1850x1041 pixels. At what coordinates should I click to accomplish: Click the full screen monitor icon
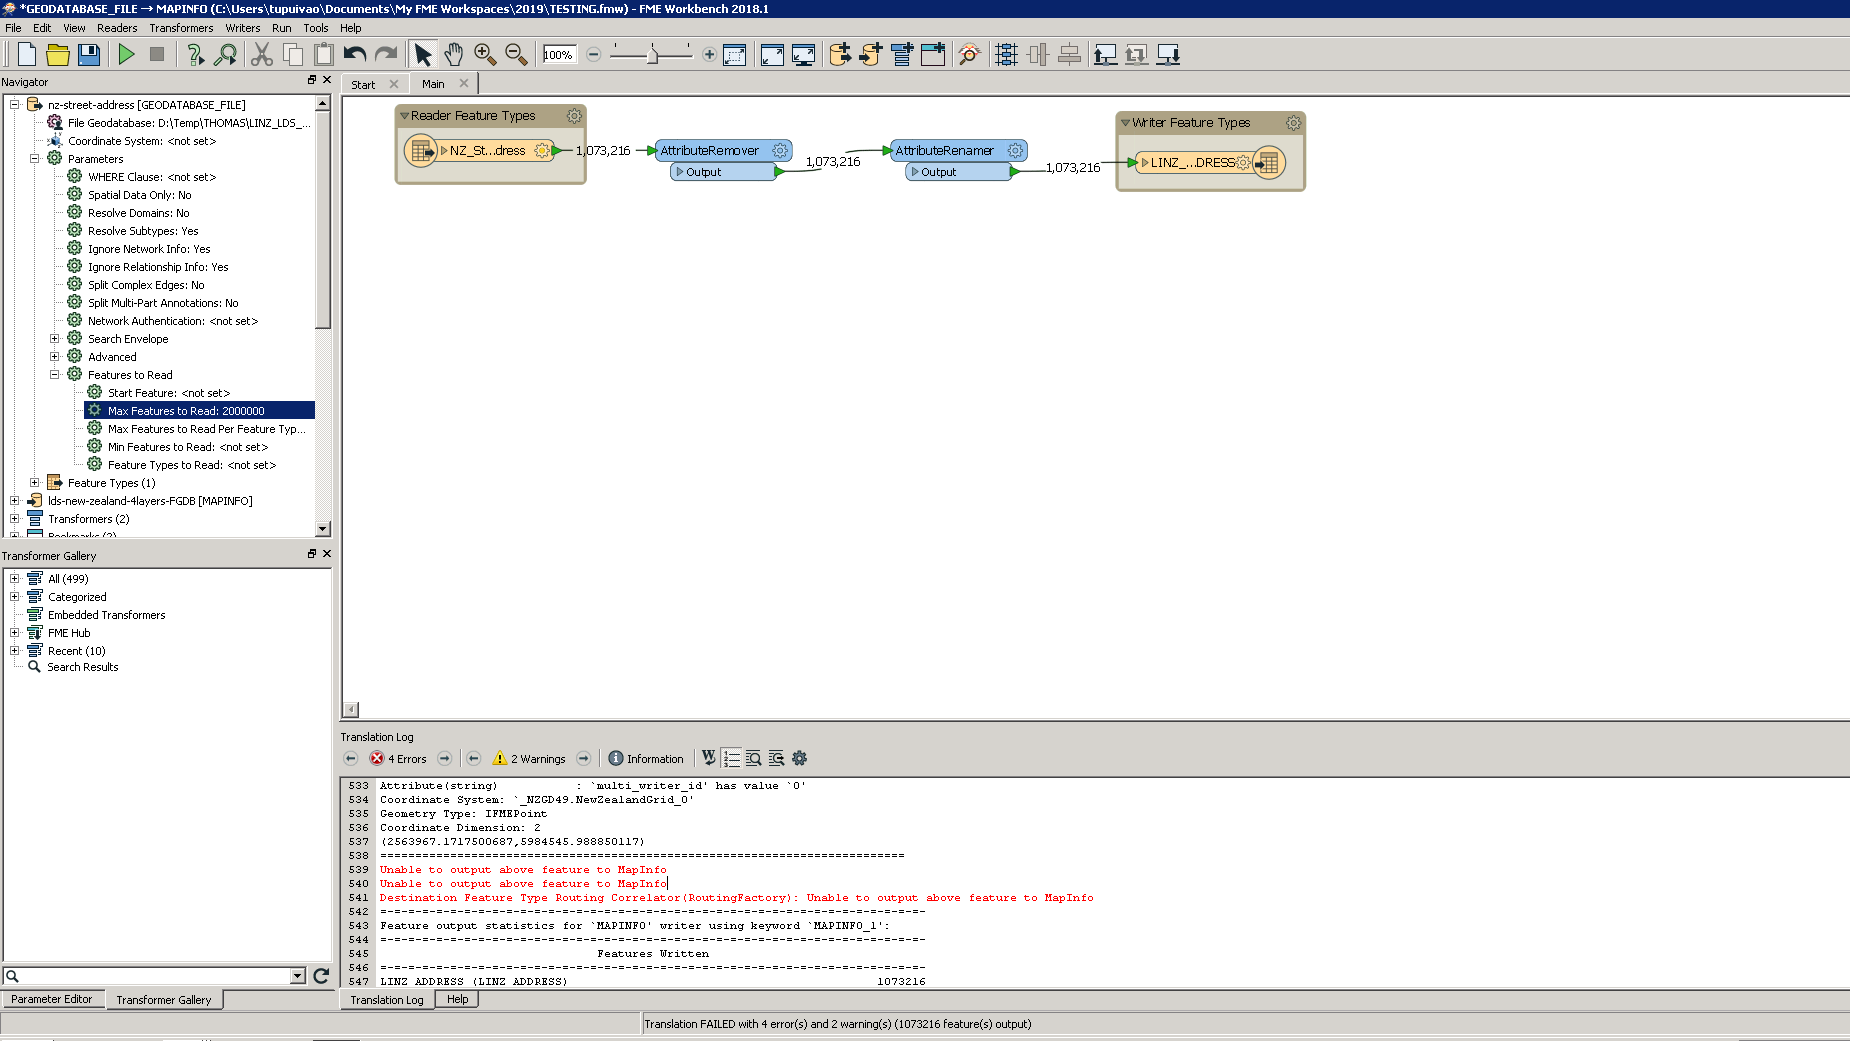point(803,54)
